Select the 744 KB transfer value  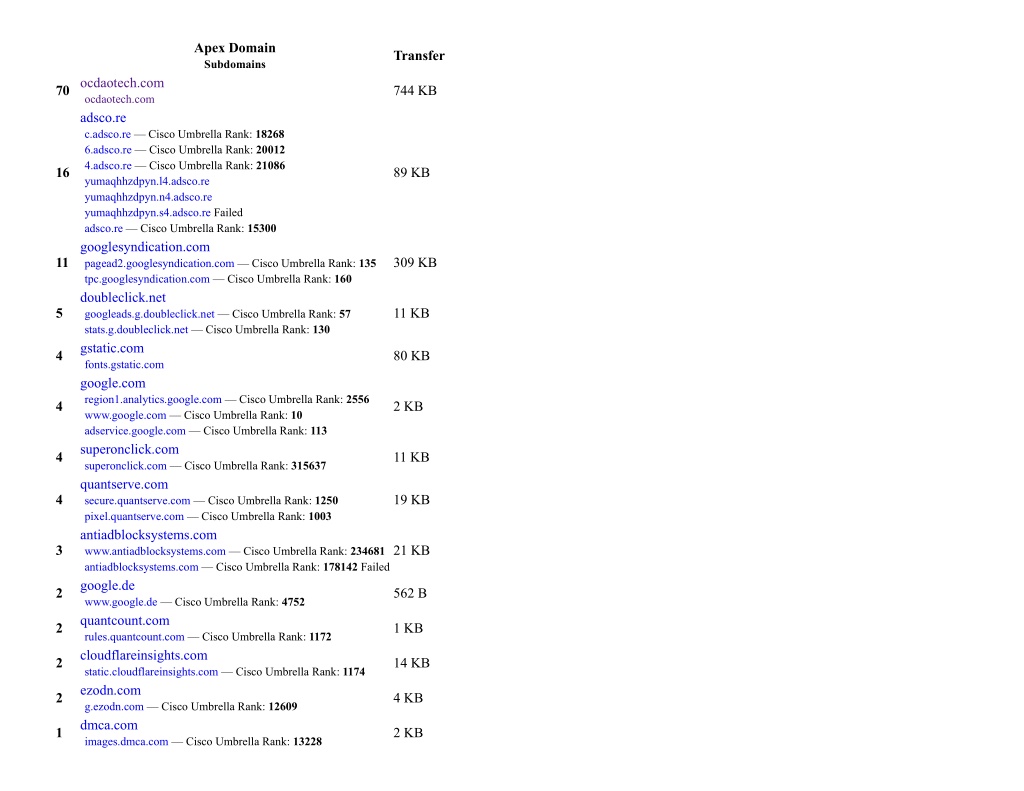coord(415,90)
